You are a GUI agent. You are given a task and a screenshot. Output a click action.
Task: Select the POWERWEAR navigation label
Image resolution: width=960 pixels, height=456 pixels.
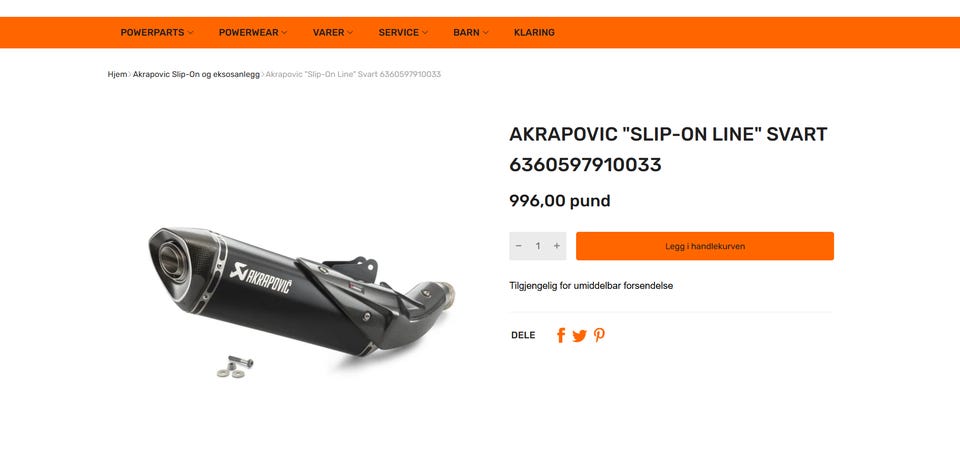point(249,32)
